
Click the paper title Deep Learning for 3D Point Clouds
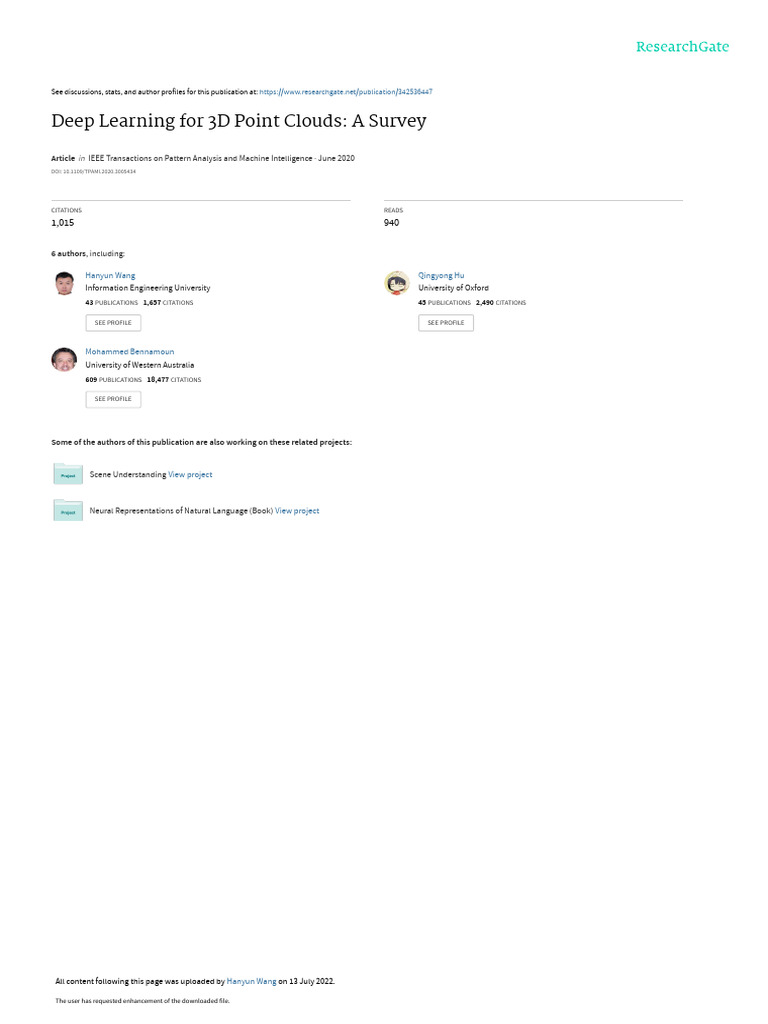239,121
